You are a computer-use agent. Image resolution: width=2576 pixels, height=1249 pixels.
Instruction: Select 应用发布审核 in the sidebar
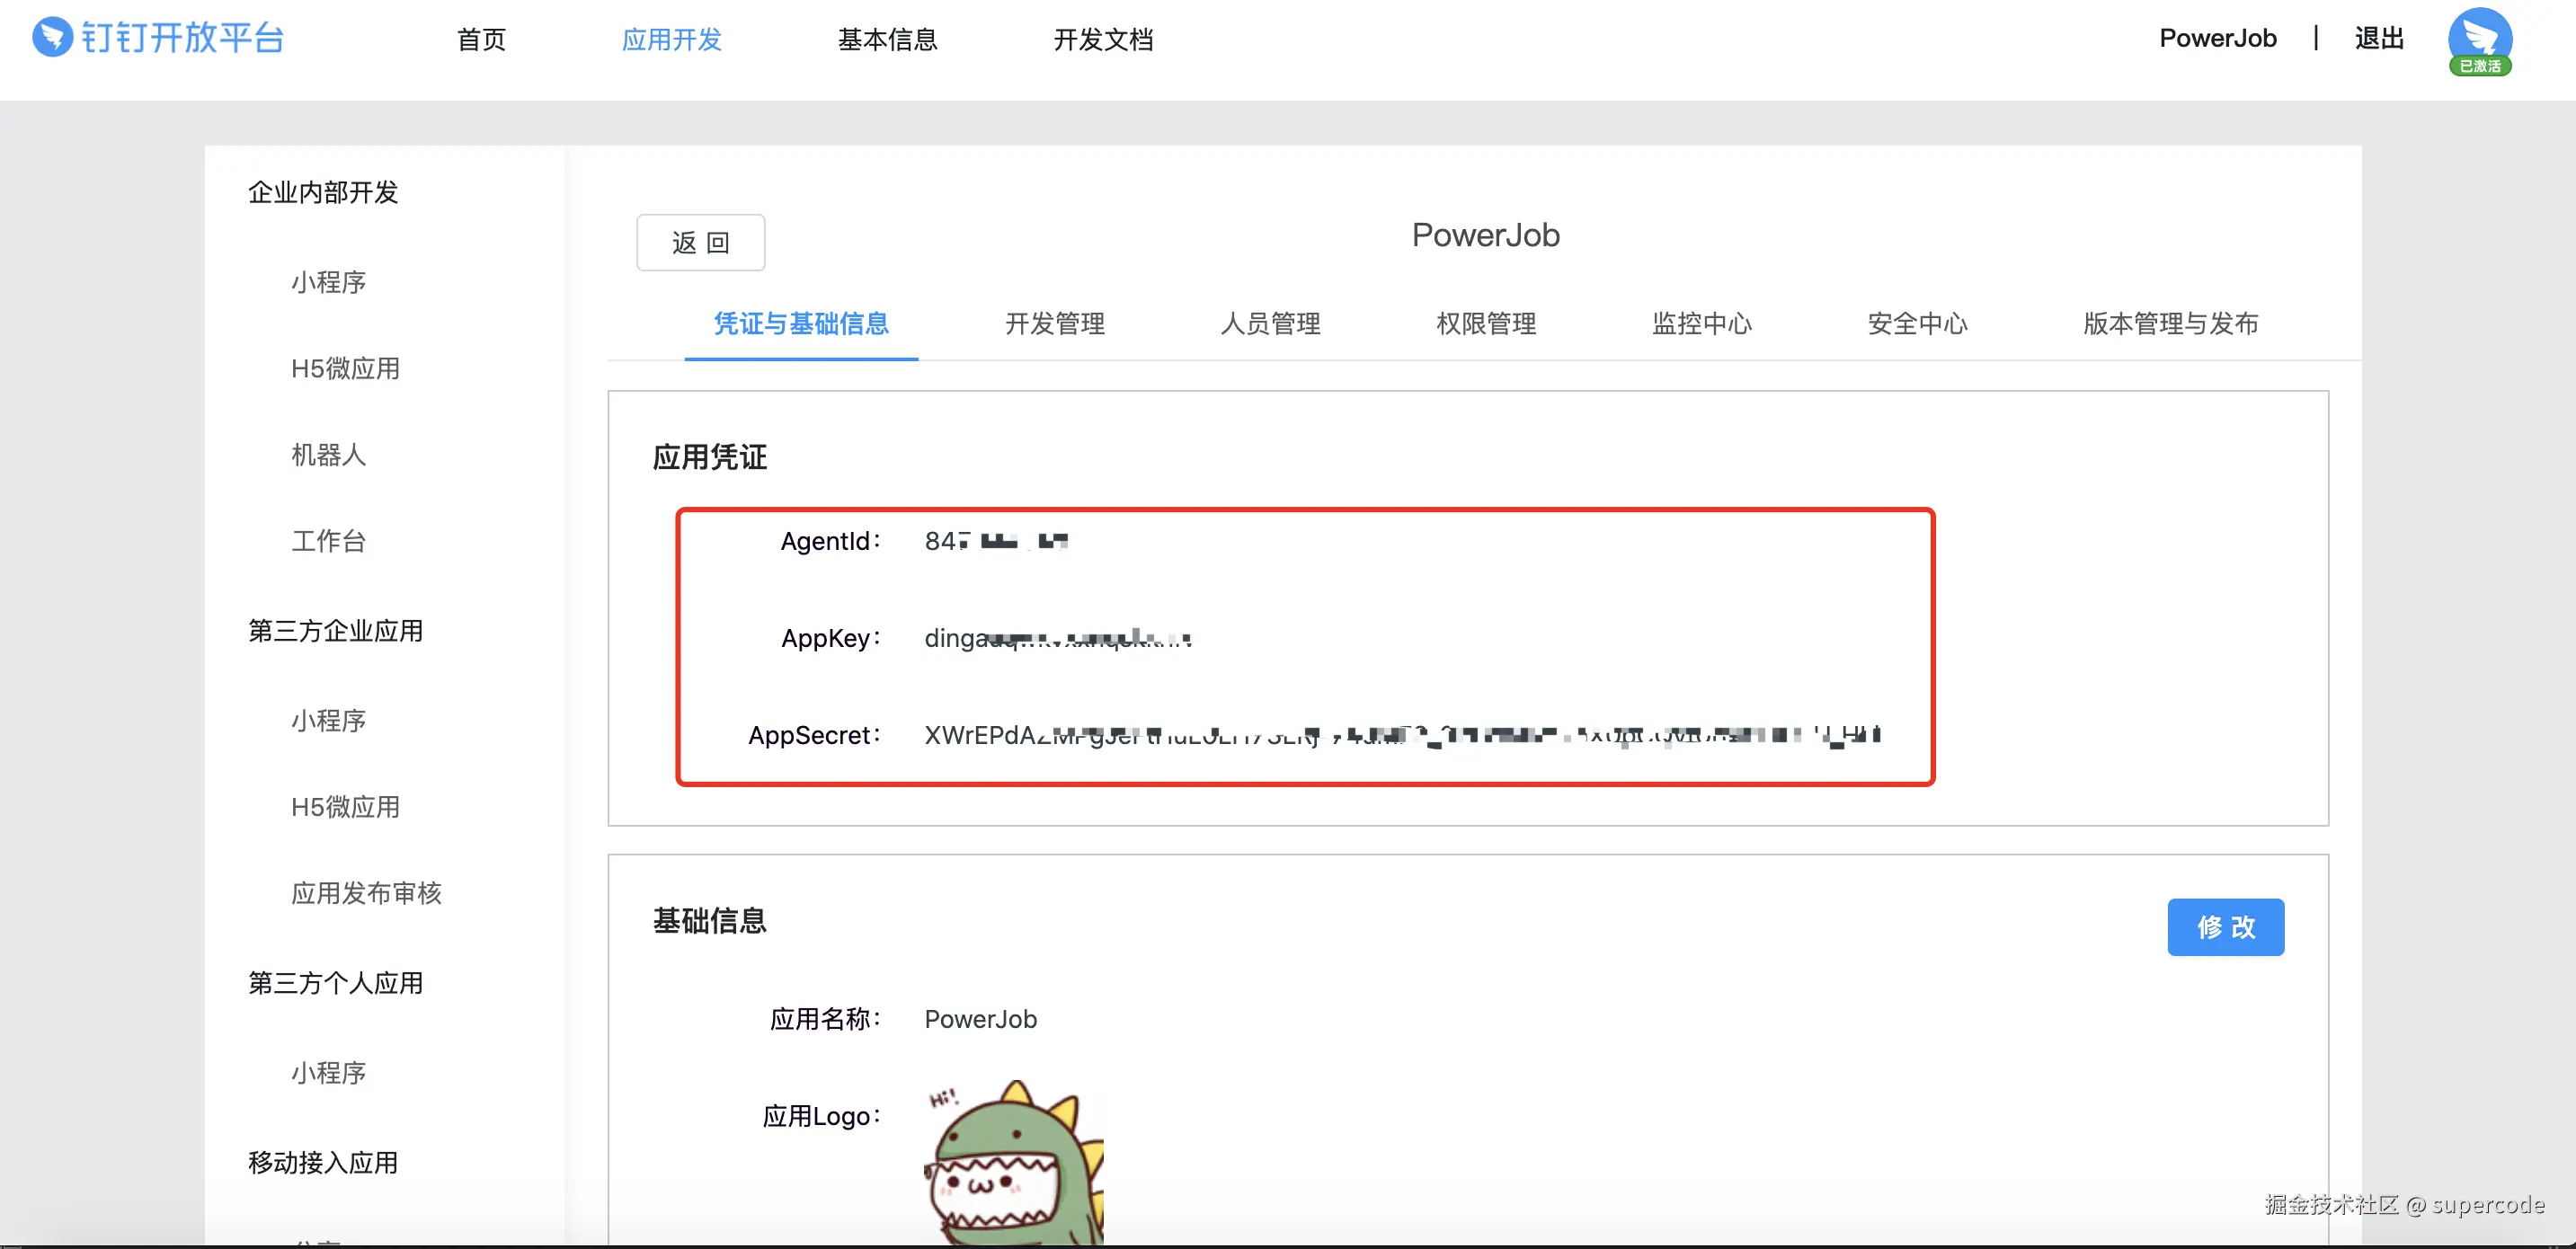click(366, 893)
